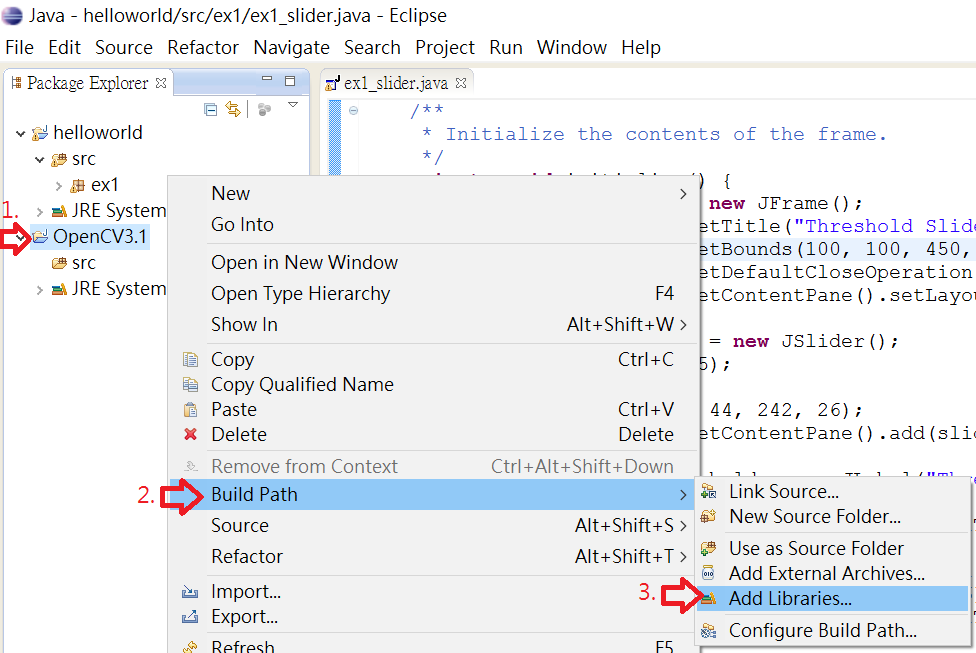Click the comment text "Initialize the contents of the frame."

pos(666,134)
